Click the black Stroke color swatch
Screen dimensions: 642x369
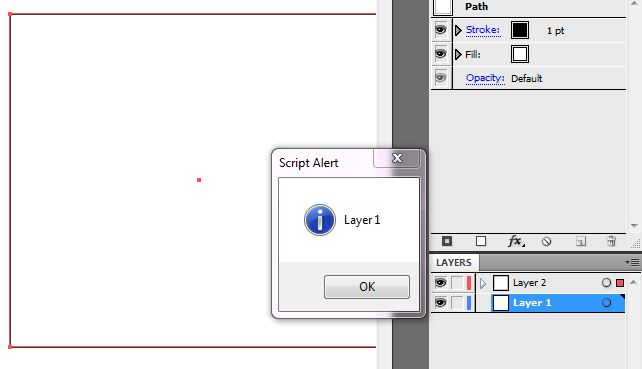click(520, 30)
